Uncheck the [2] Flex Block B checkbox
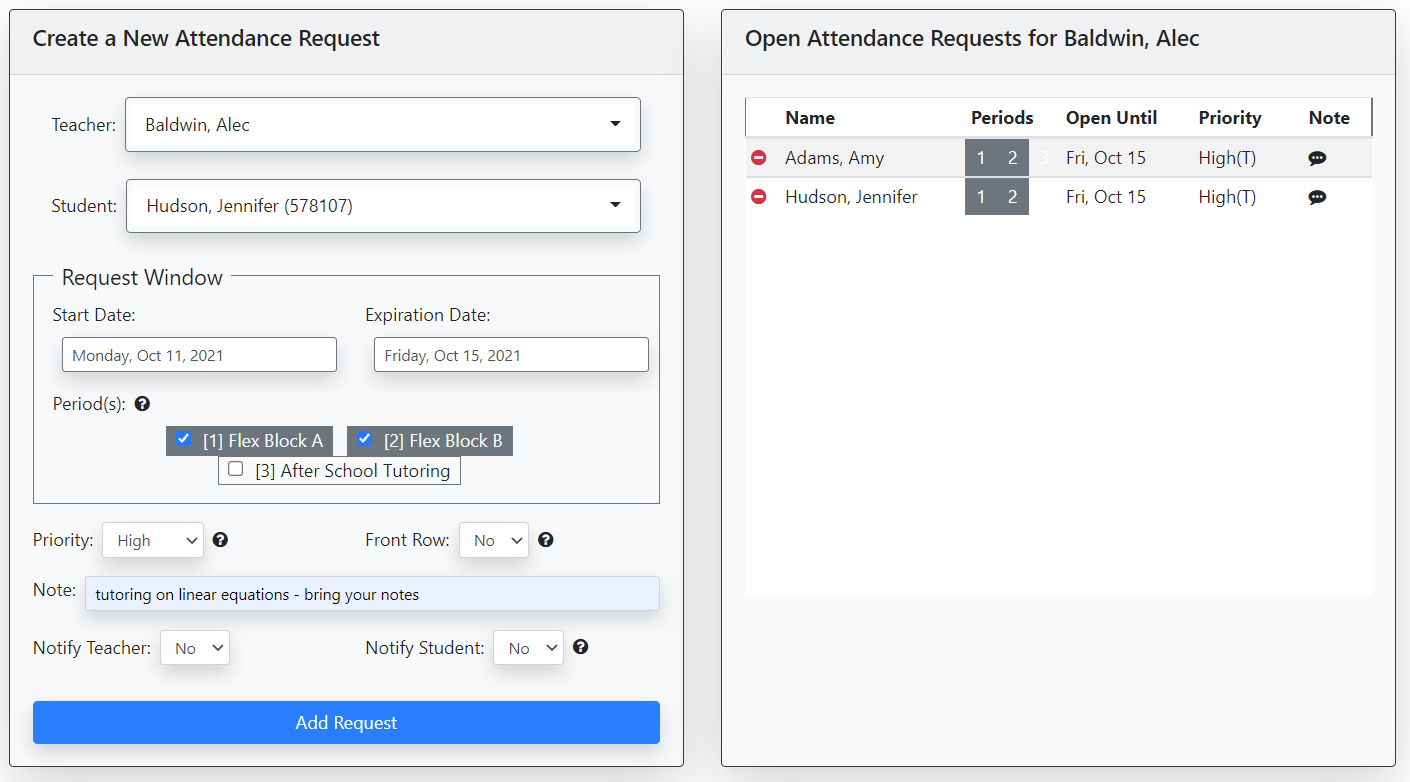This screenshot has width=1410, height=782. (x=364, y=438)
